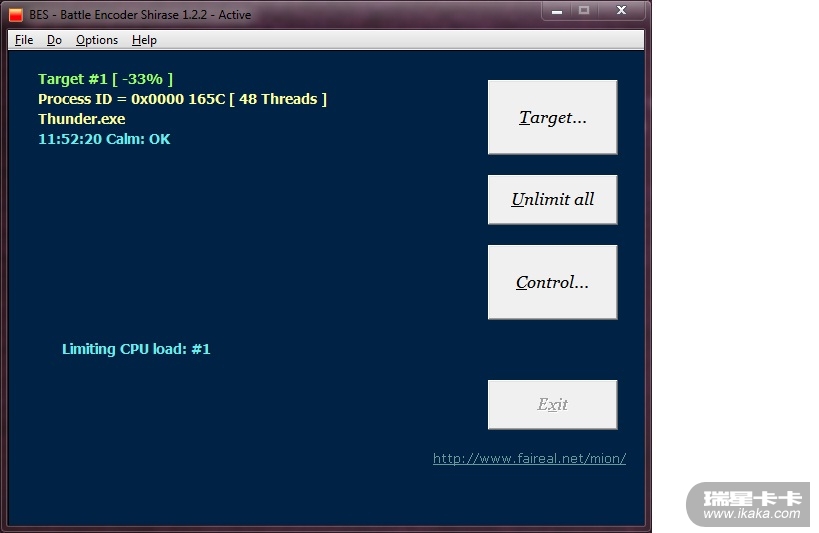Open the Options menu
This screenshot has height=533, width=819.
tap(97, 40)
